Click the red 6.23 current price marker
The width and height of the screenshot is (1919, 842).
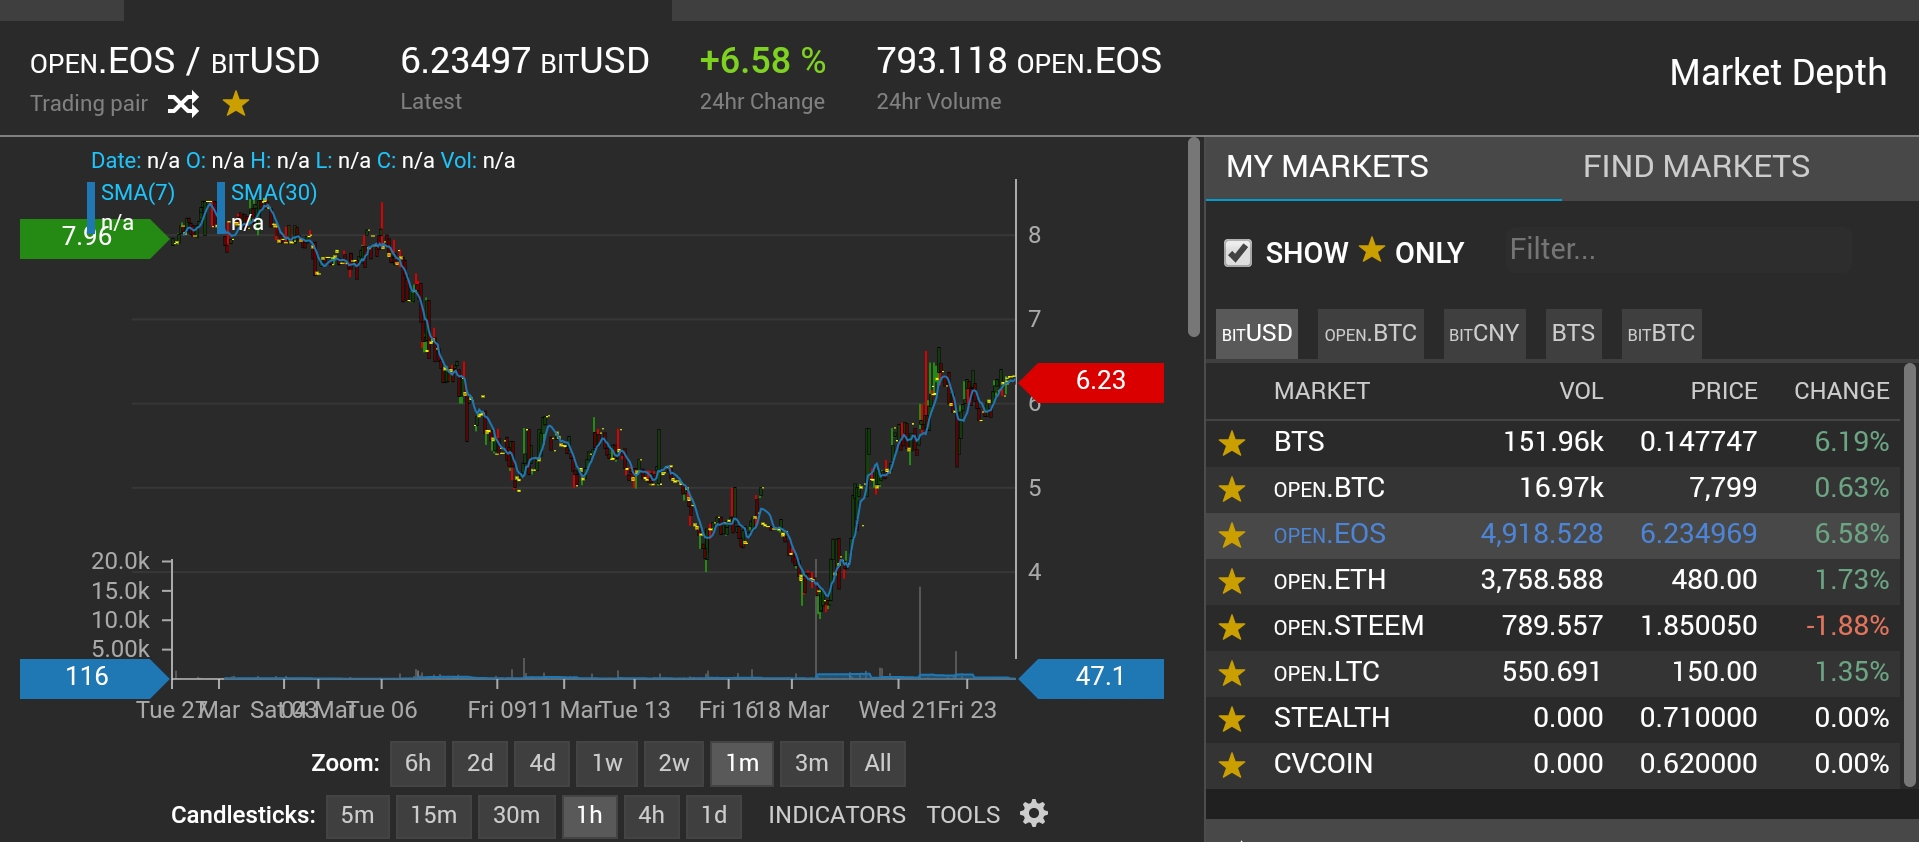point(1091,382)
